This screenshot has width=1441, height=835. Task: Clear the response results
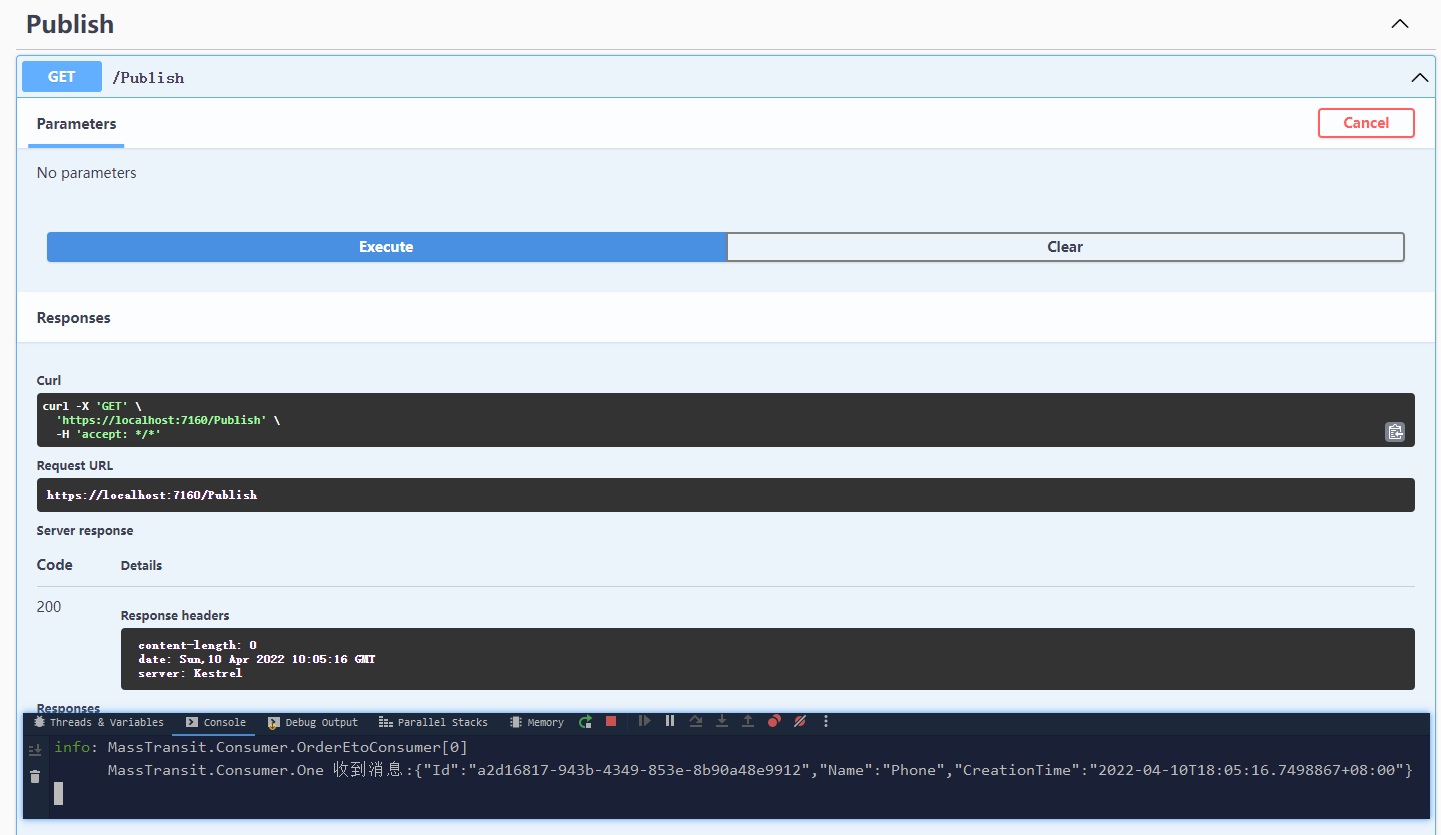pos(1065,247)
